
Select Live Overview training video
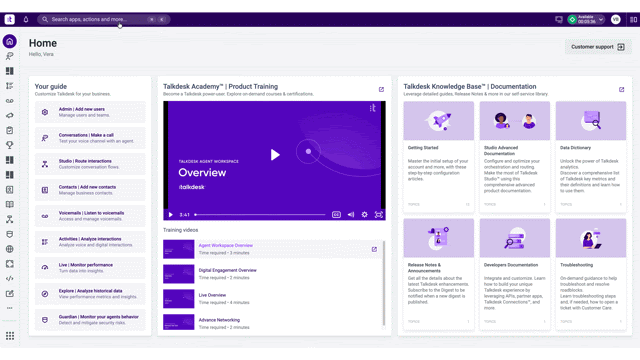272,299
